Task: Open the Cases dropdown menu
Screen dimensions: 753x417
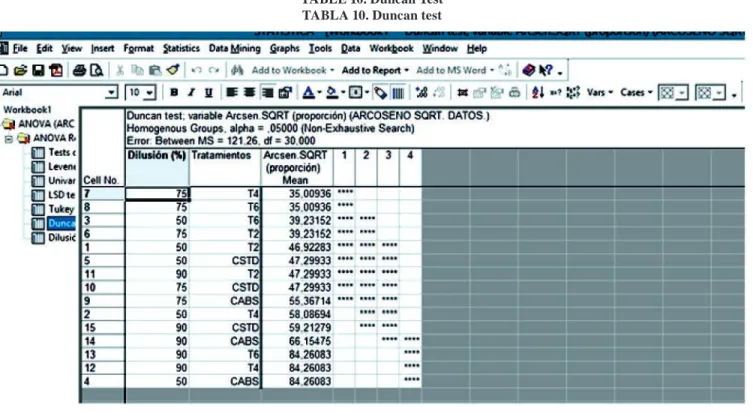Action: [636, 92]
